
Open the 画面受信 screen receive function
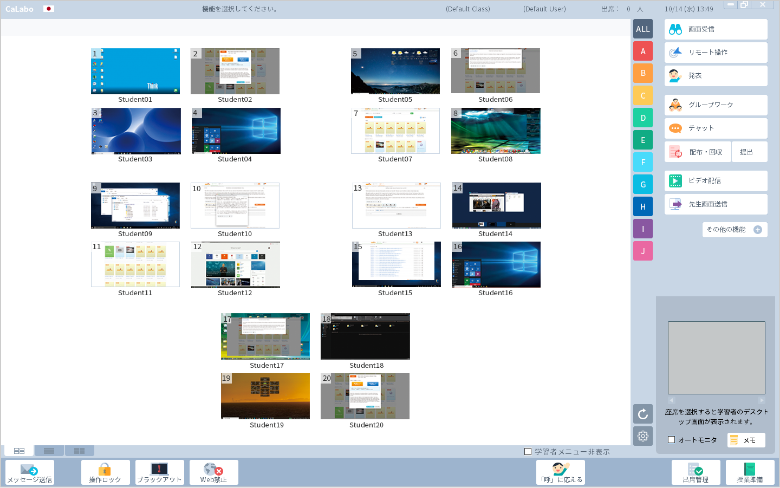pos(716,29)
